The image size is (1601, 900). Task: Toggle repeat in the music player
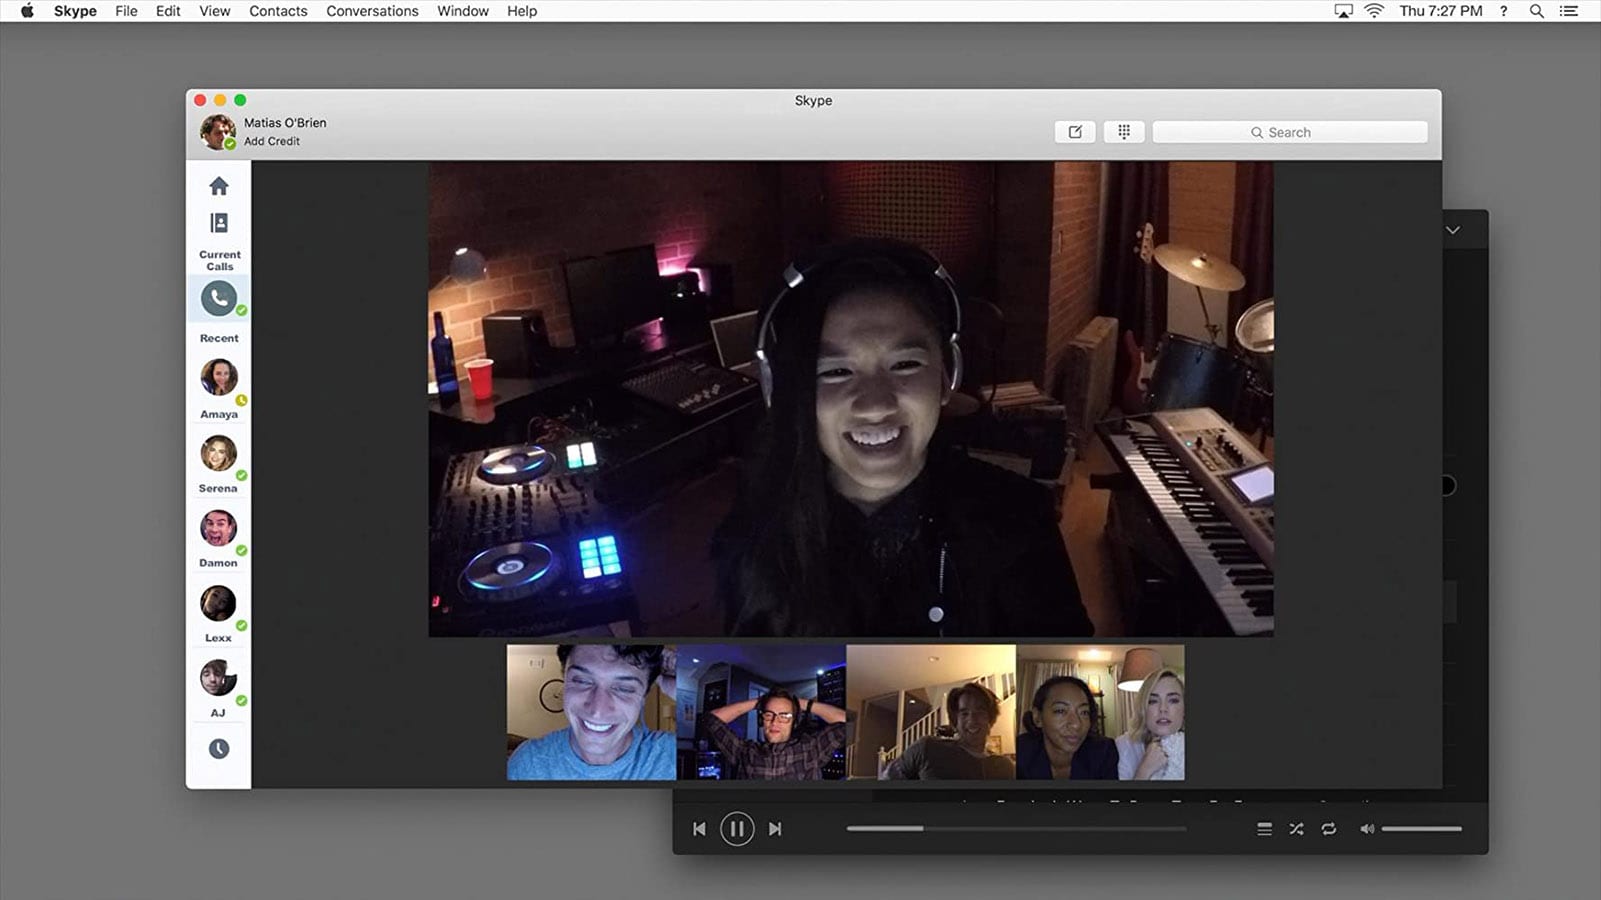tap(1329, 829)
